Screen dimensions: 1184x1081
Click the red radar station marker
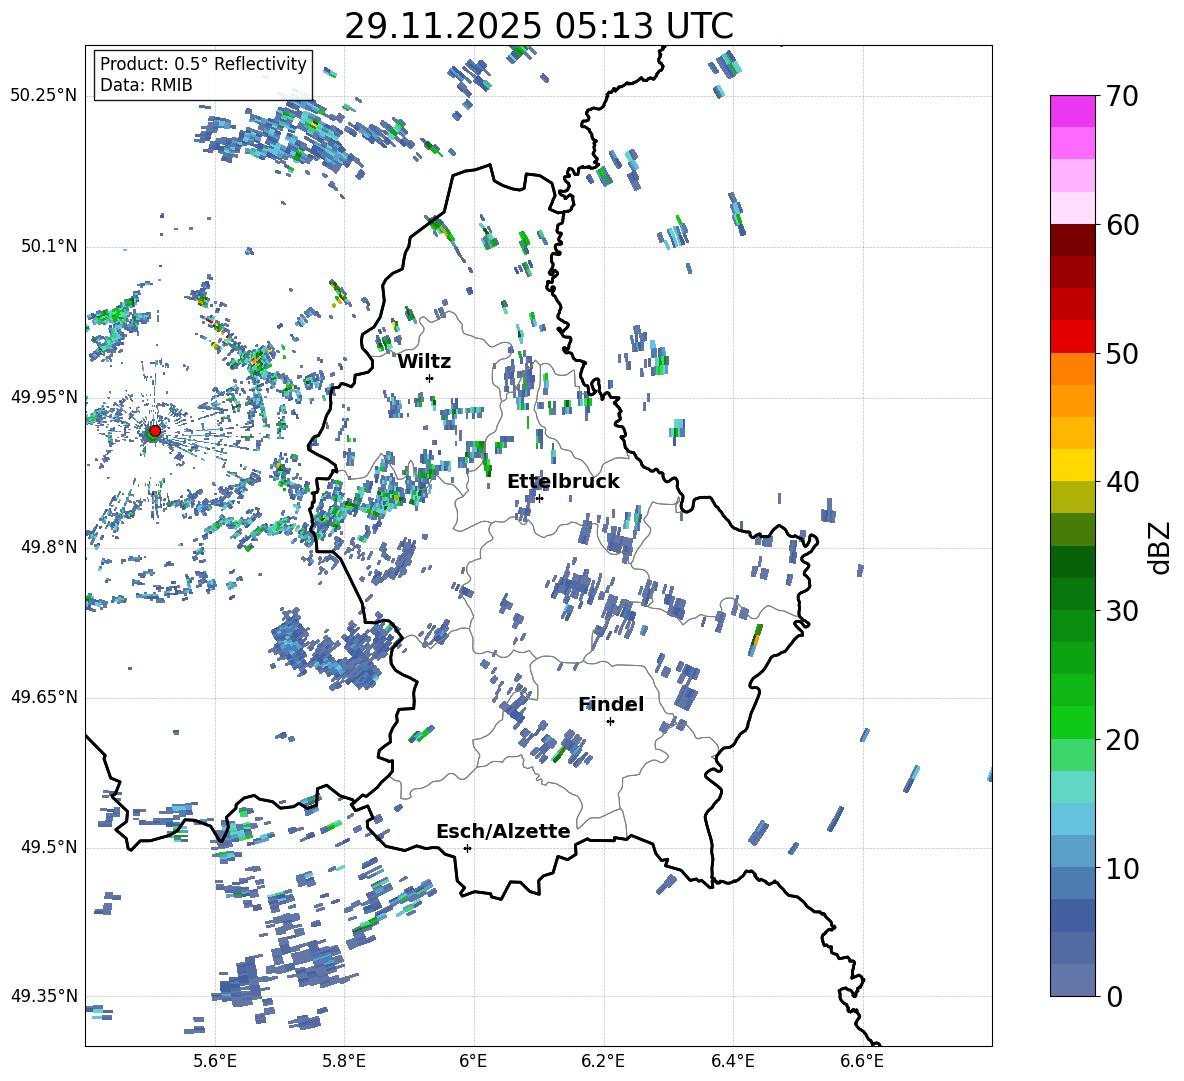(x=154, y=431)
